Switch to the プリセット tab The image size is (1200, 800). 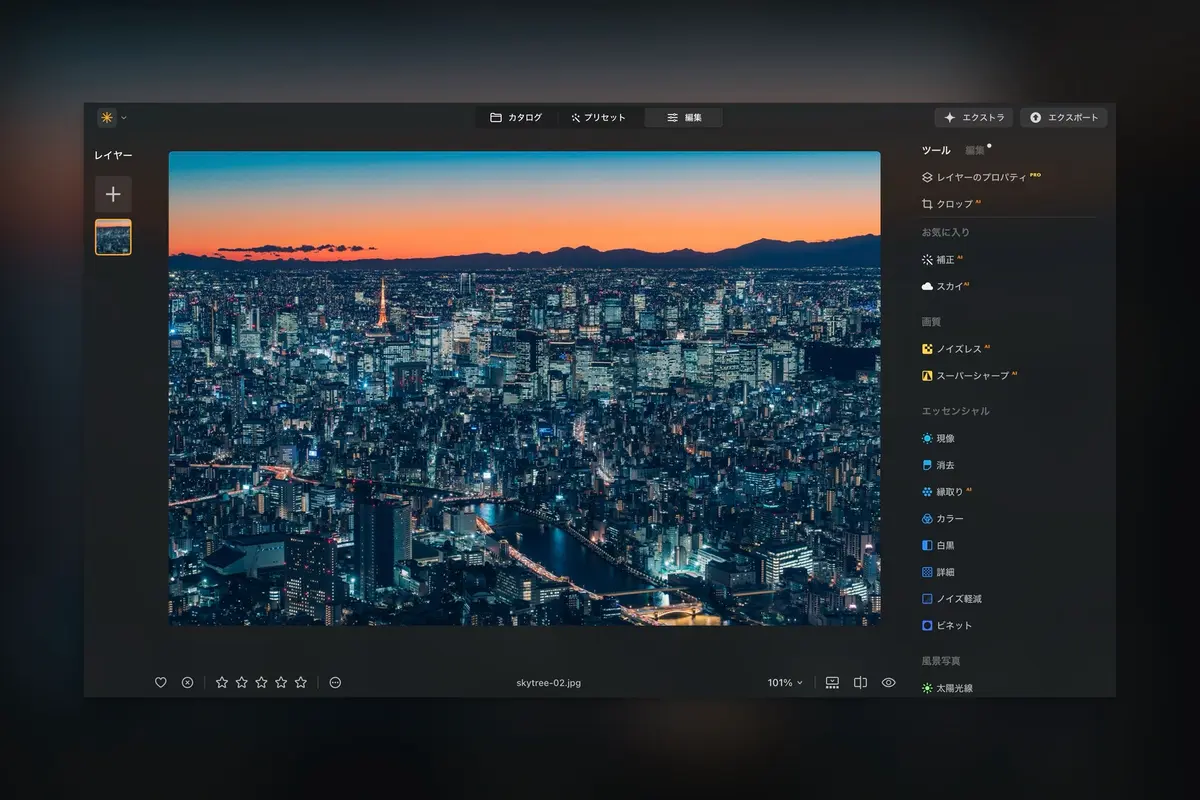click(598, 118)
